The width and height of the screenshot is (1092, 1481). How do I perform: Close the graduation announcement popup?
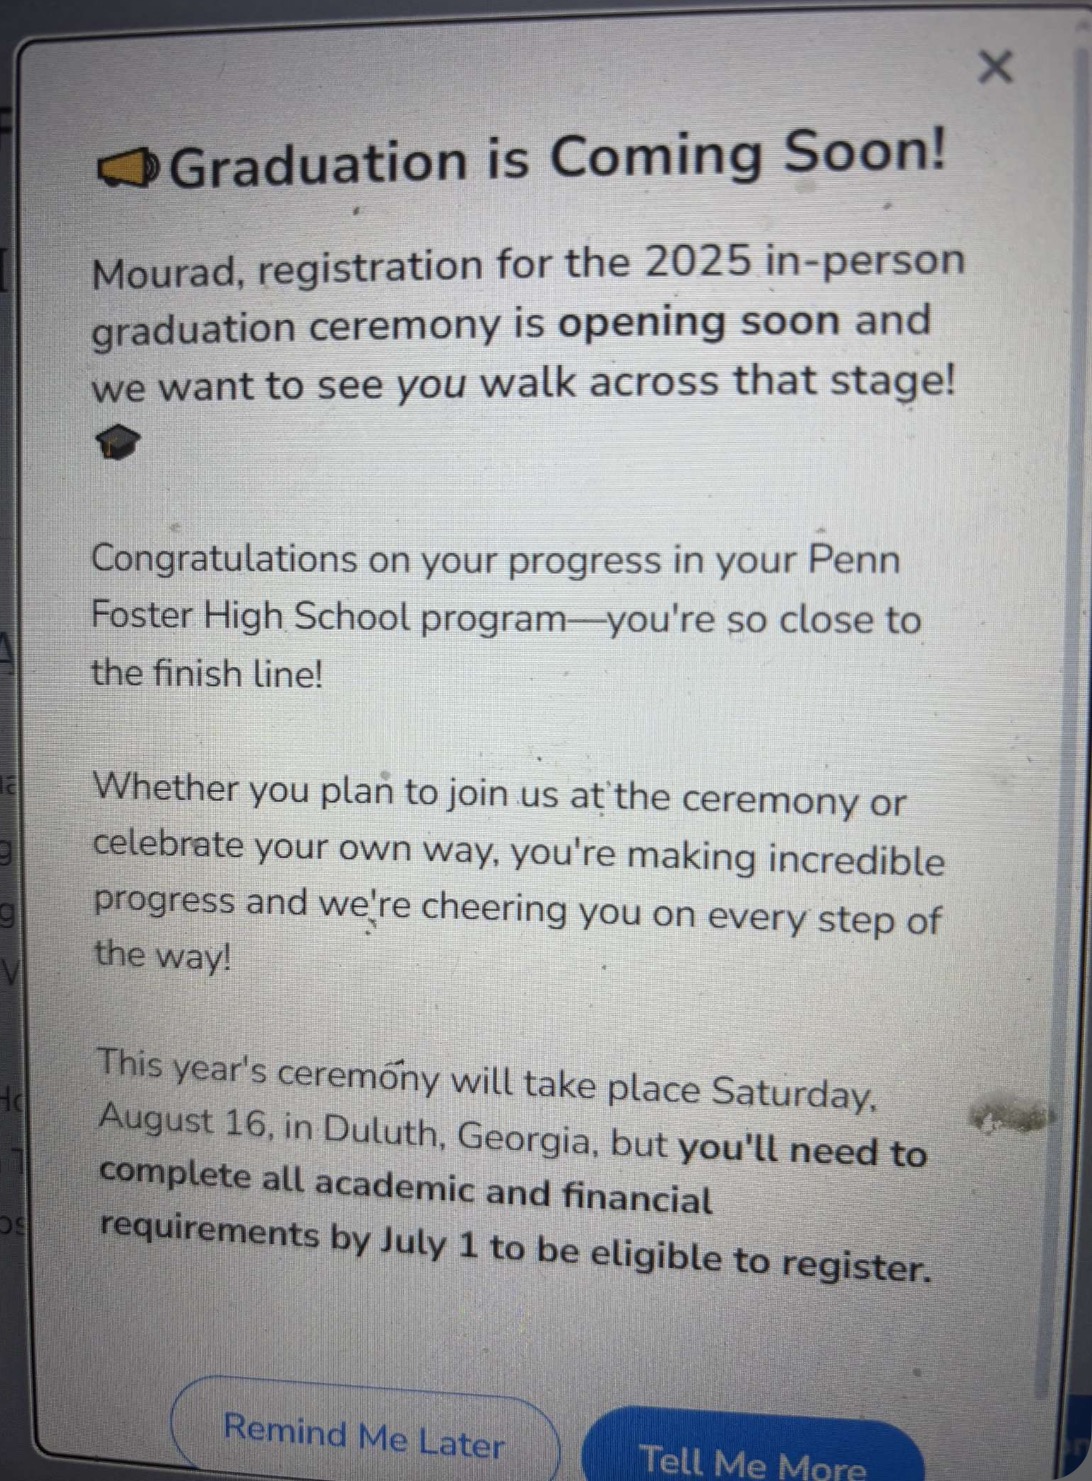(x=995, y=68)
